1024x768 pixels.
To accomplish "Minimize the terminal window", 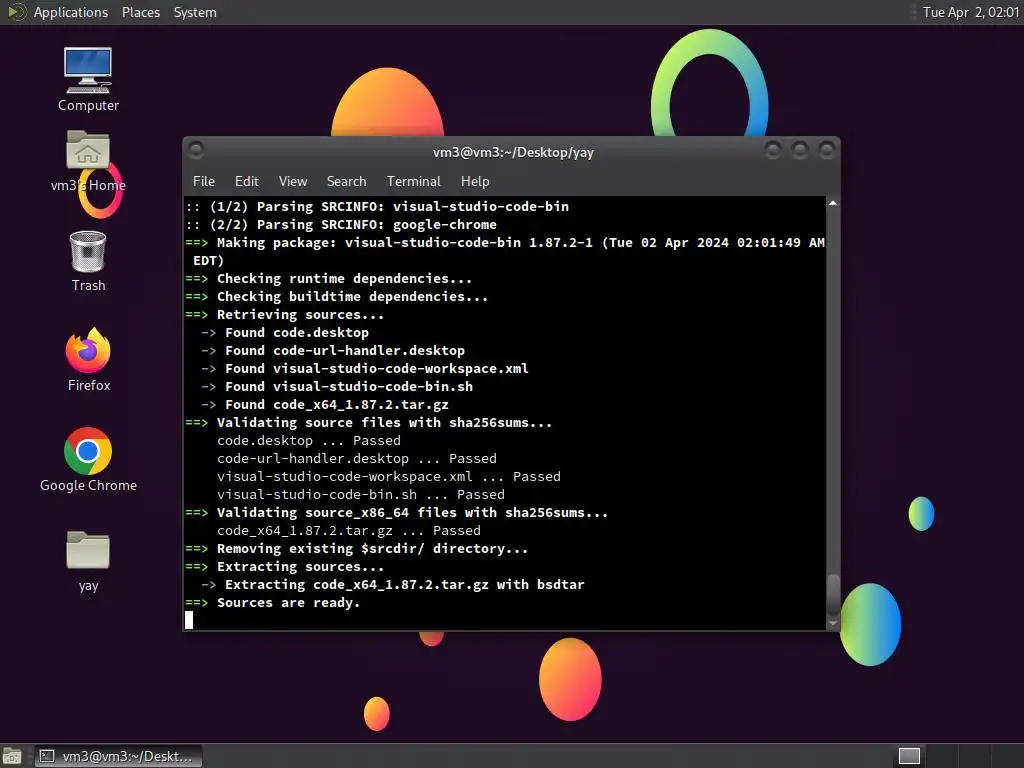I will click(x=773, y=151).
